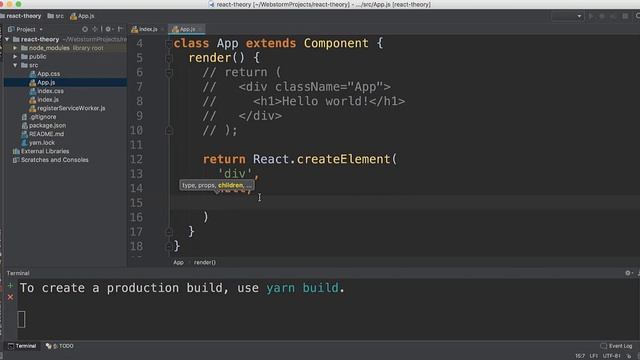
Task: Collapse the src folder
Action: pos(15,65)
